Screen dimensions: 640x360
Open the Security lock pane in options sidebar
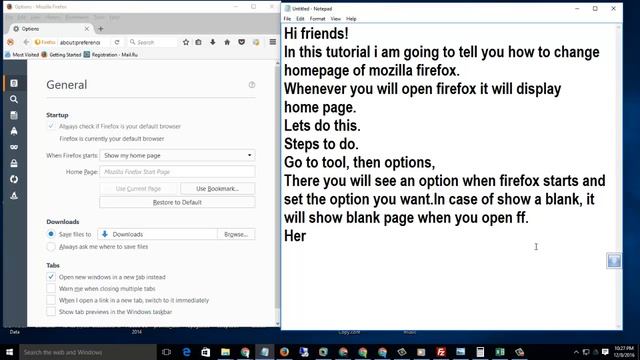pos(14,163)
